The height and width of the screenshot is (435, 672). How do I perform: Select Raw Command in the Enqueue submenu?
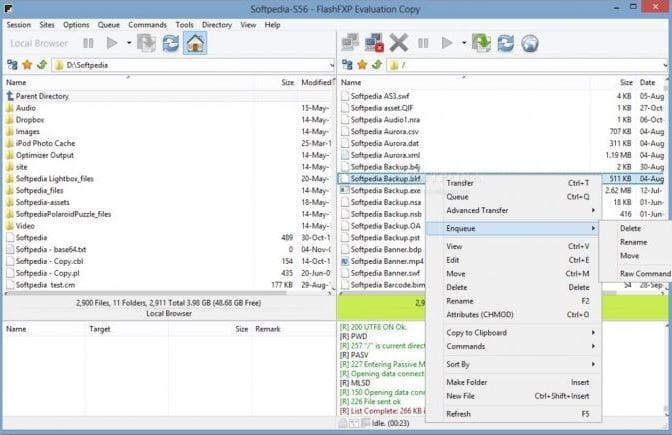644,273
